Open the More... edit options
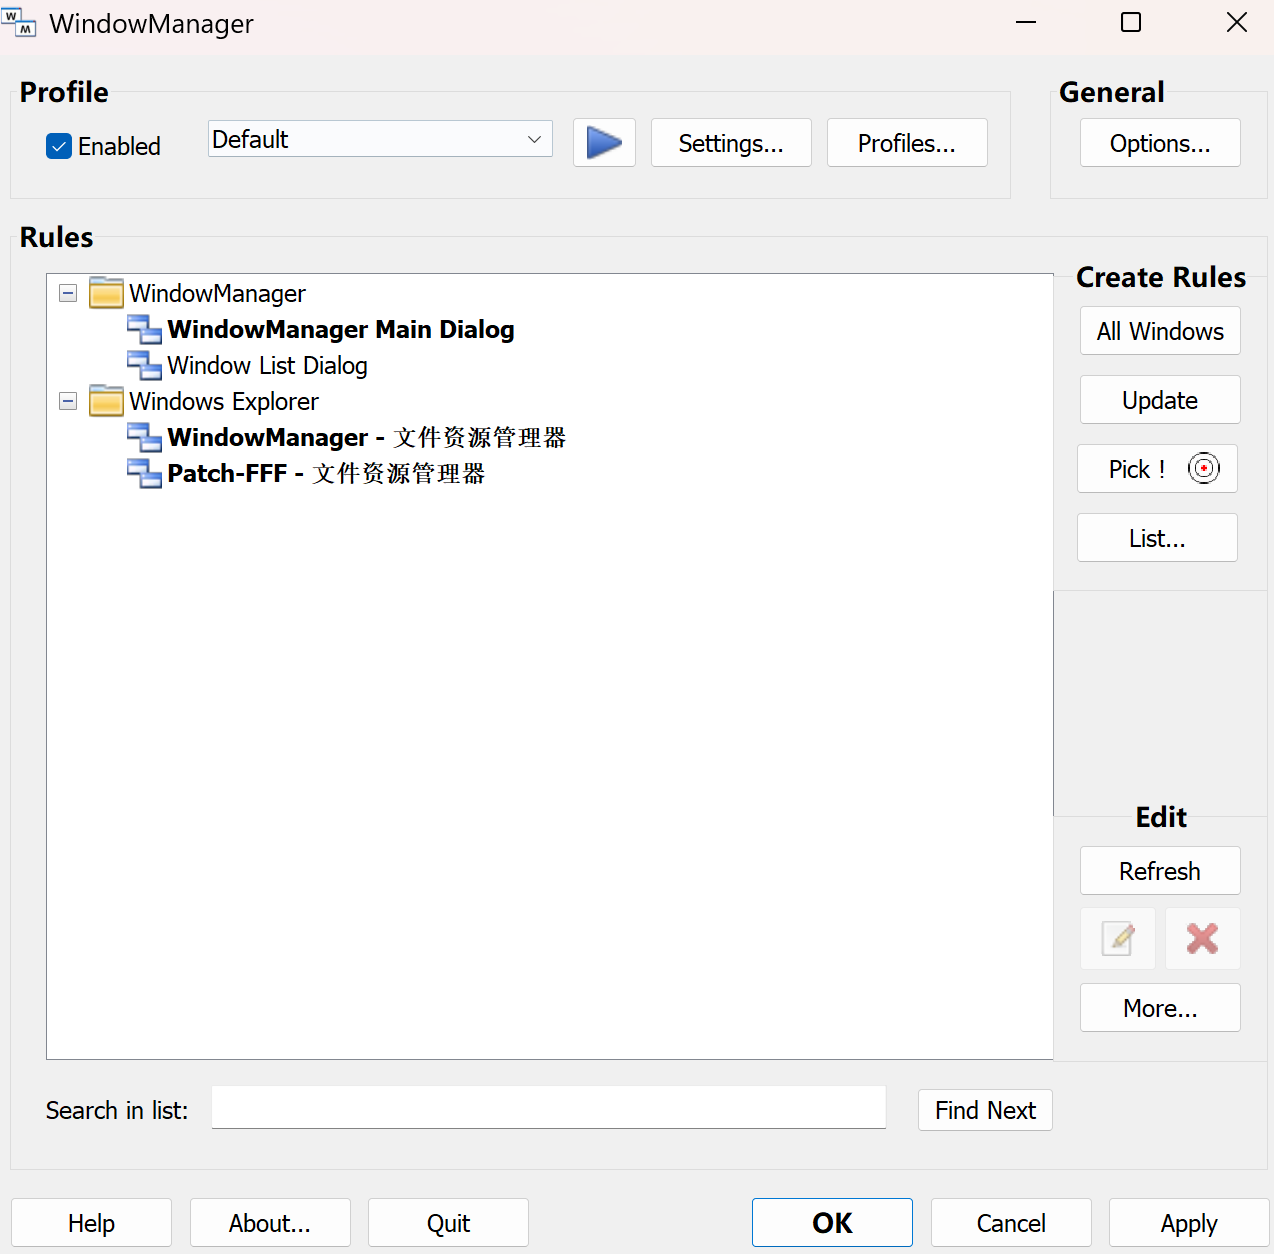This screenshot has width=1274, height=1254. tap(1160, 1008)
